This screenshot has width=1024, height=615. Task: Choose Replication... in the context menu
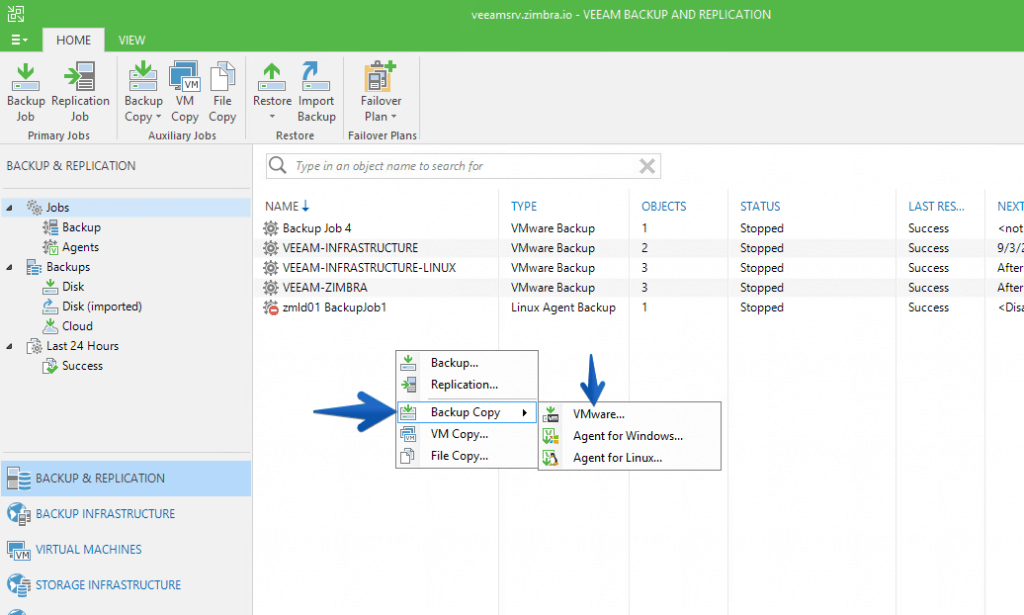pos(467,385)
